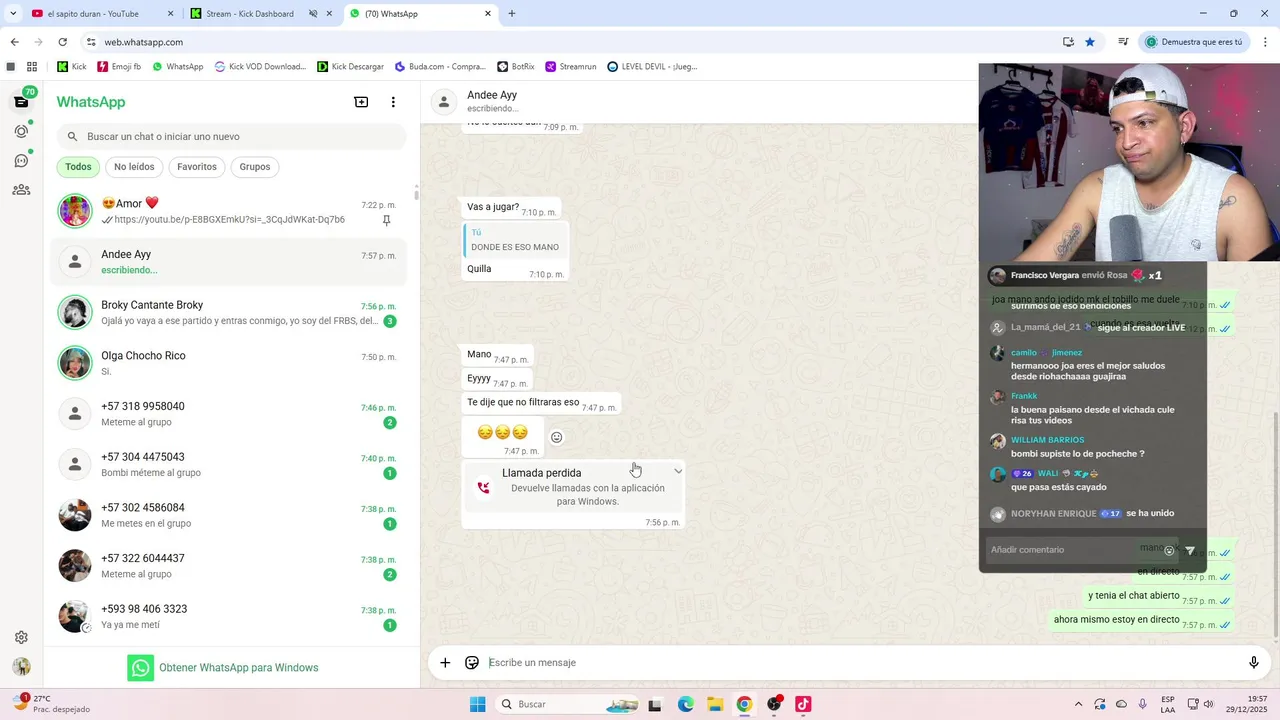Open the Broky Cantante Broky chat

pyautogui.click(x=231, y=313)
